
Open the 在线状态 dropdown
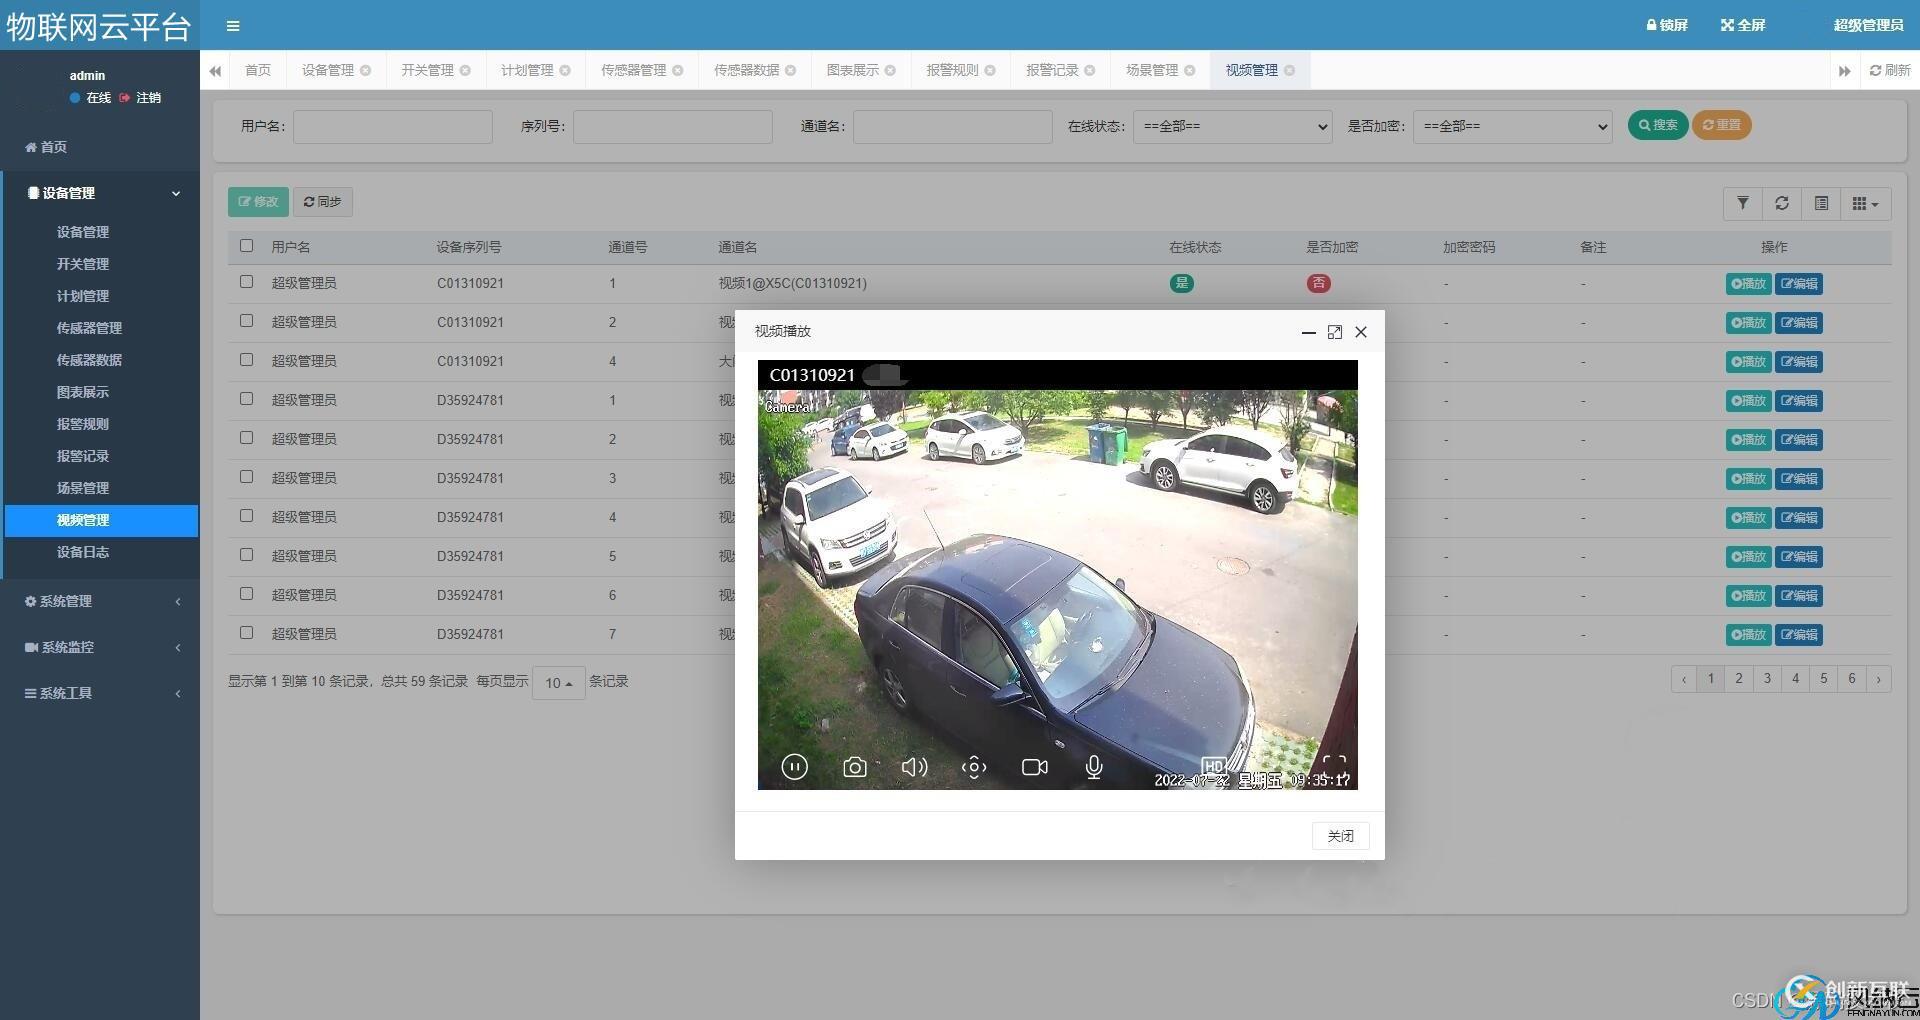1232,126
